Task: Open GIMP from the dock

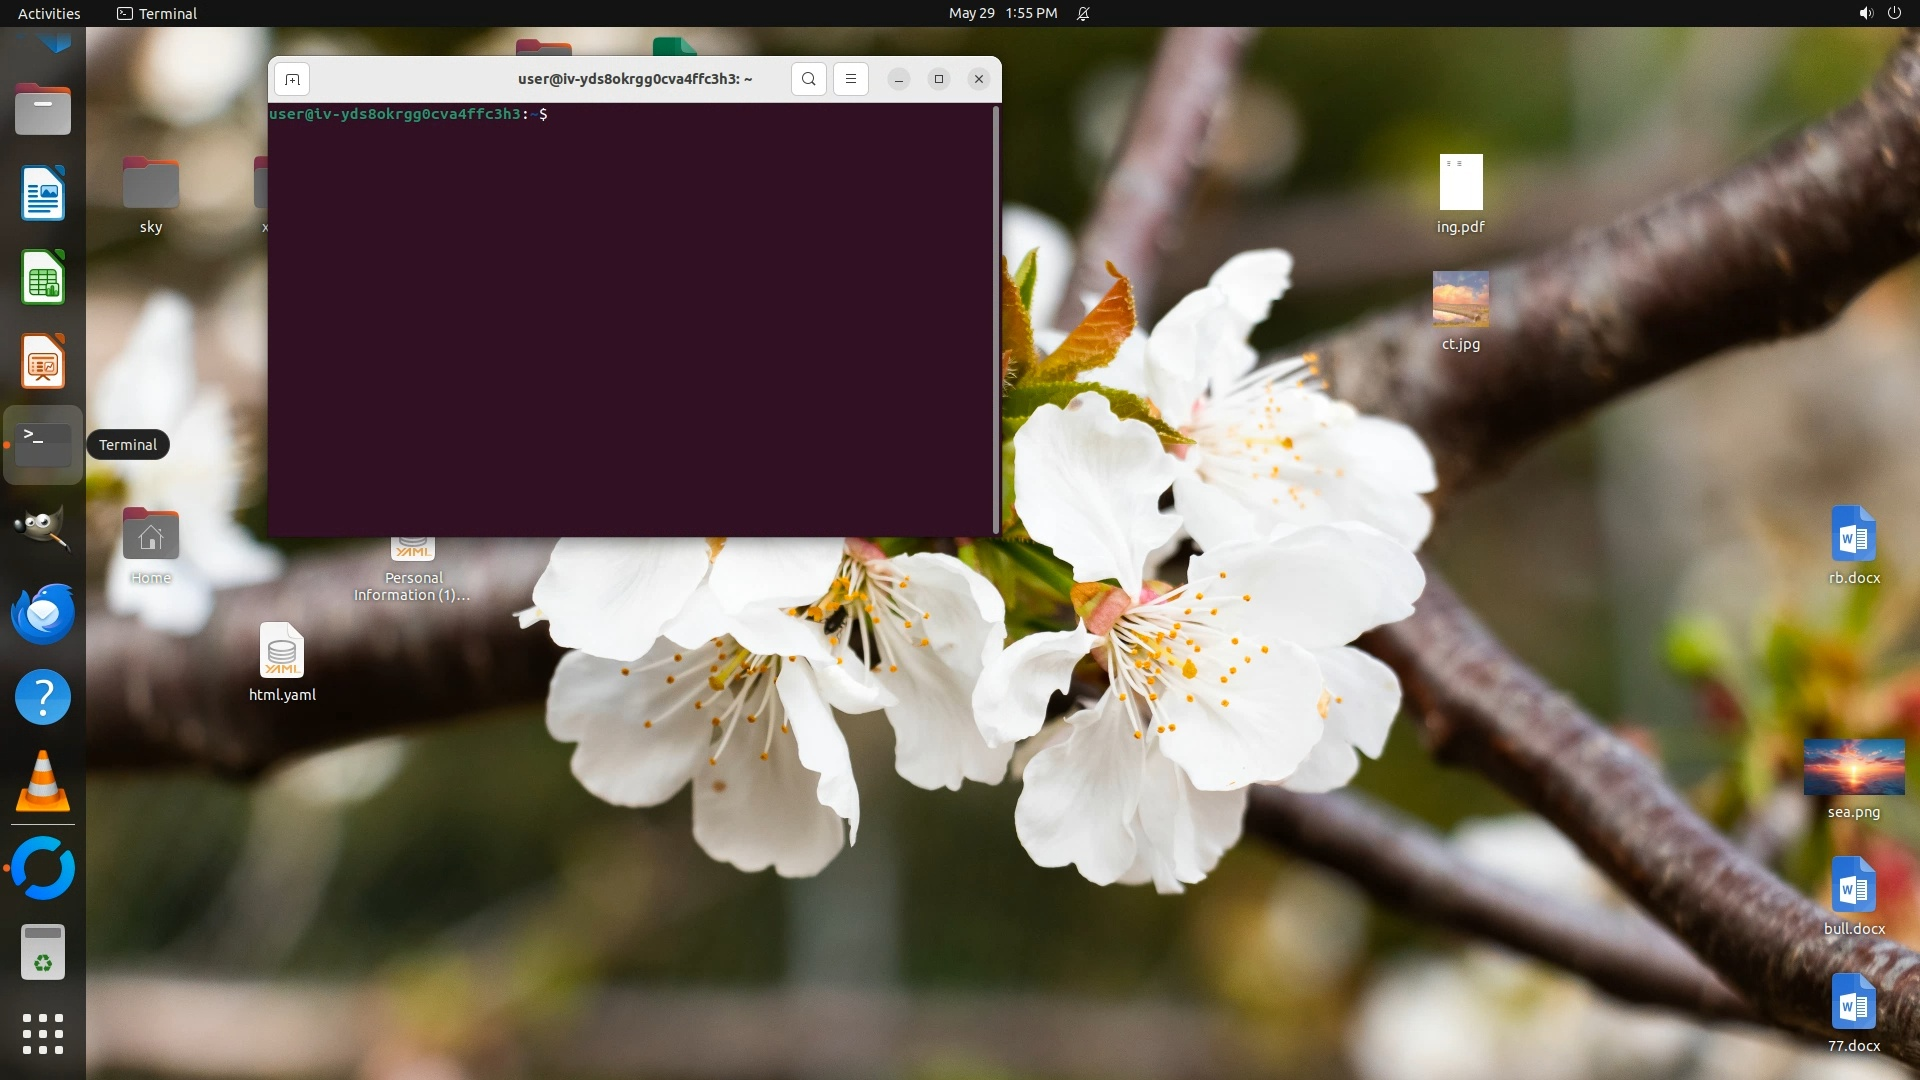Action: [x=42, y=528]
